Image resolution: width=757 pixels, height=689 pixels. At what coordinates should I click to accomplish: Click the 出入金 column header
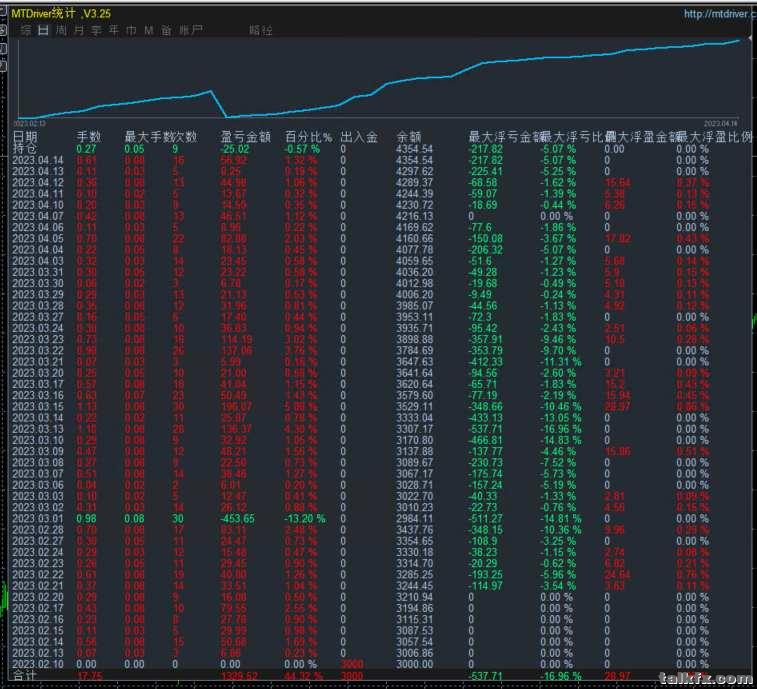[x=359, y=137]
